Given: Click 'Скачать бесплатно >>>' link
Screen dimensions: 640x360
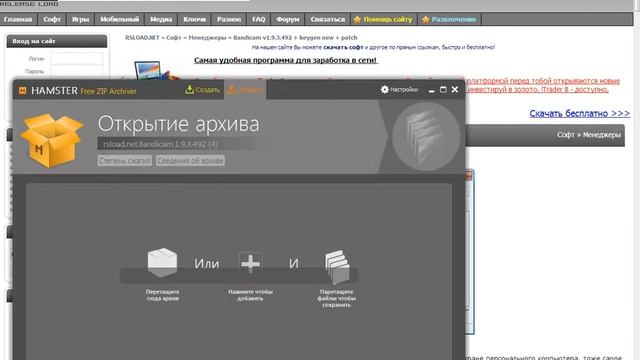Looking at the screenshot, I should click(580, 113).
